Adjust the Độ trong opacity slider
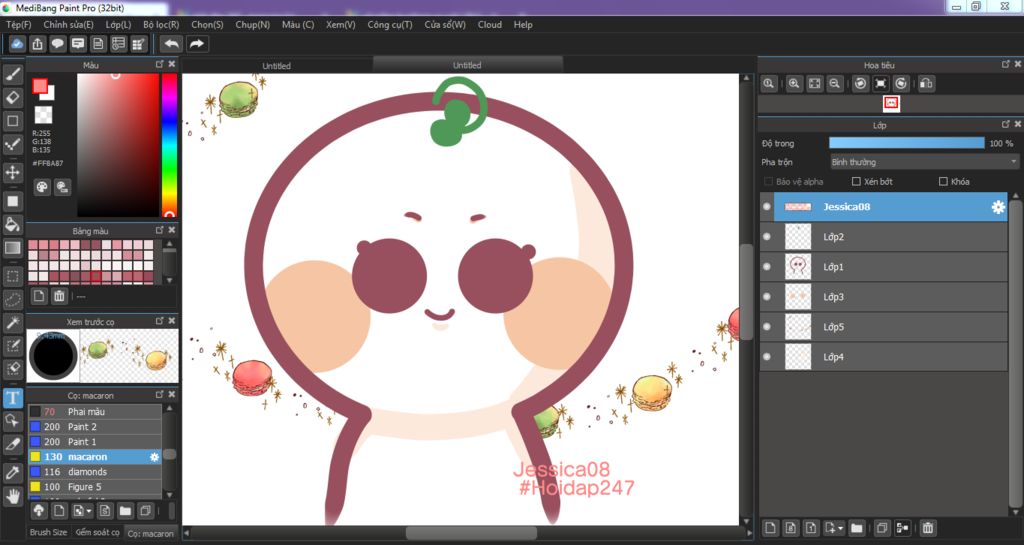This screenshot has height=545, width=1024. click(906, 143)
